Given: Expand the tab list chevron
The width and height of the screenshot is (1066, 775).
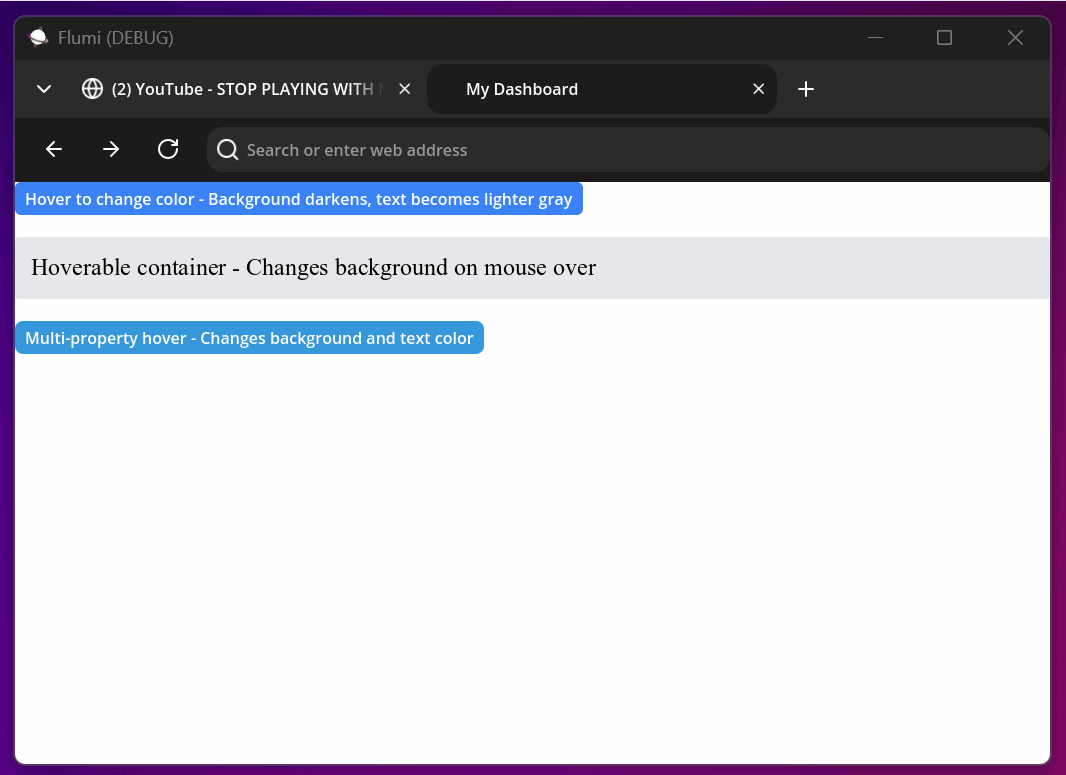Looking at the screenshot, I should coord(44,89).
